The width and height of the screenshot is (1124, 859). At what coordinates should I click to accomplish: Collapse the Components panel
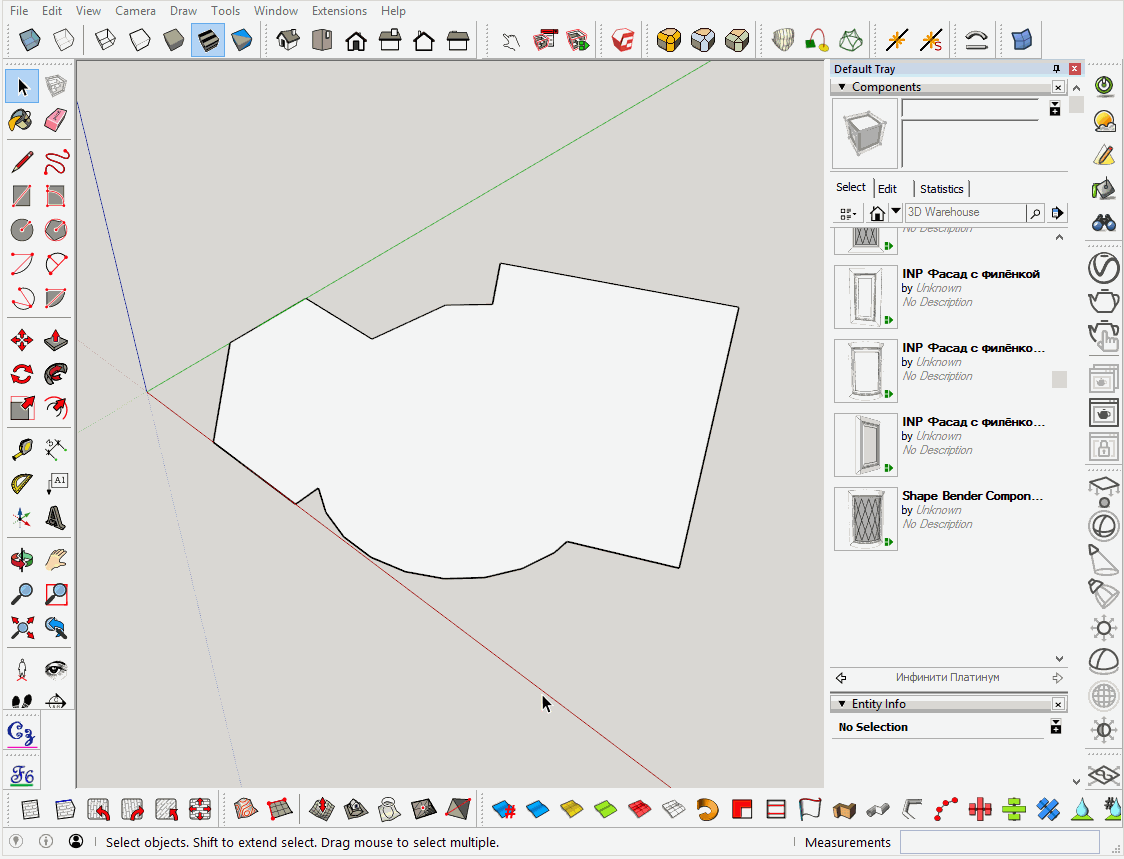tap(841, 86)
